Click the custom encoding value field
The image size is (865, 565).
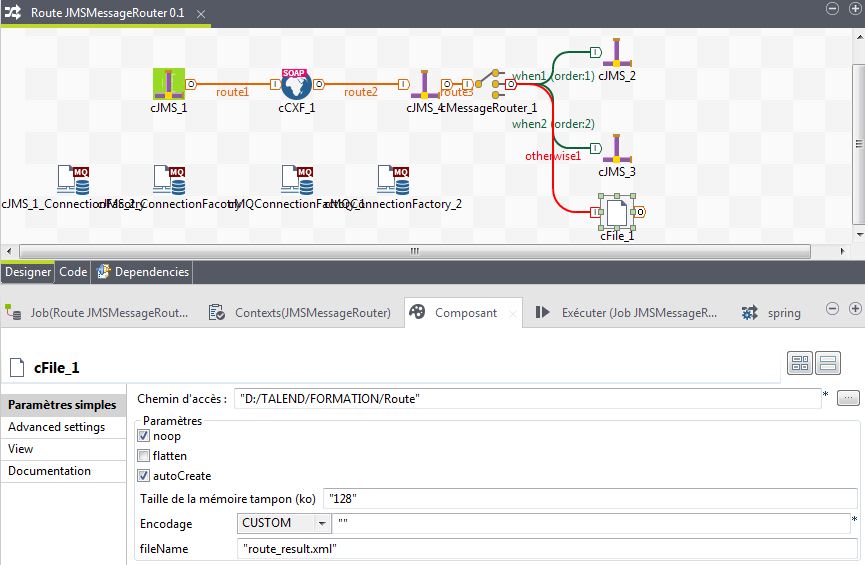tap(591, 523)
